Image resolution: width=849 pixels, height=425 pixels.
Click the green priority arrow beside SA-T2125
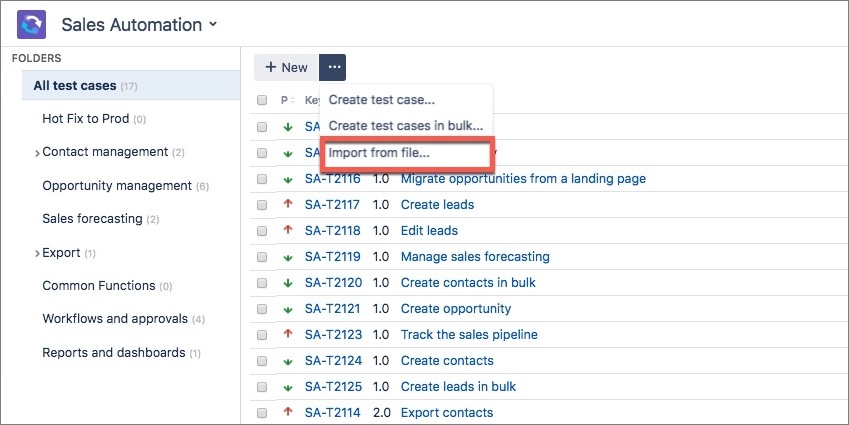point(288,386)
